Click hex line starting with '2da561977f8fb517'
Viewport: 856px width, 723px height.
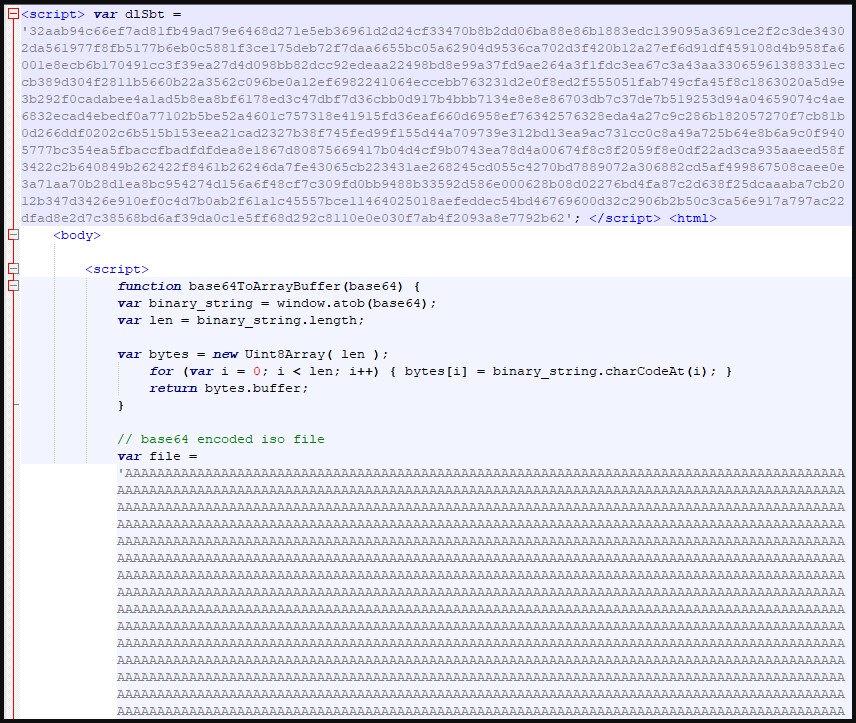433,49
